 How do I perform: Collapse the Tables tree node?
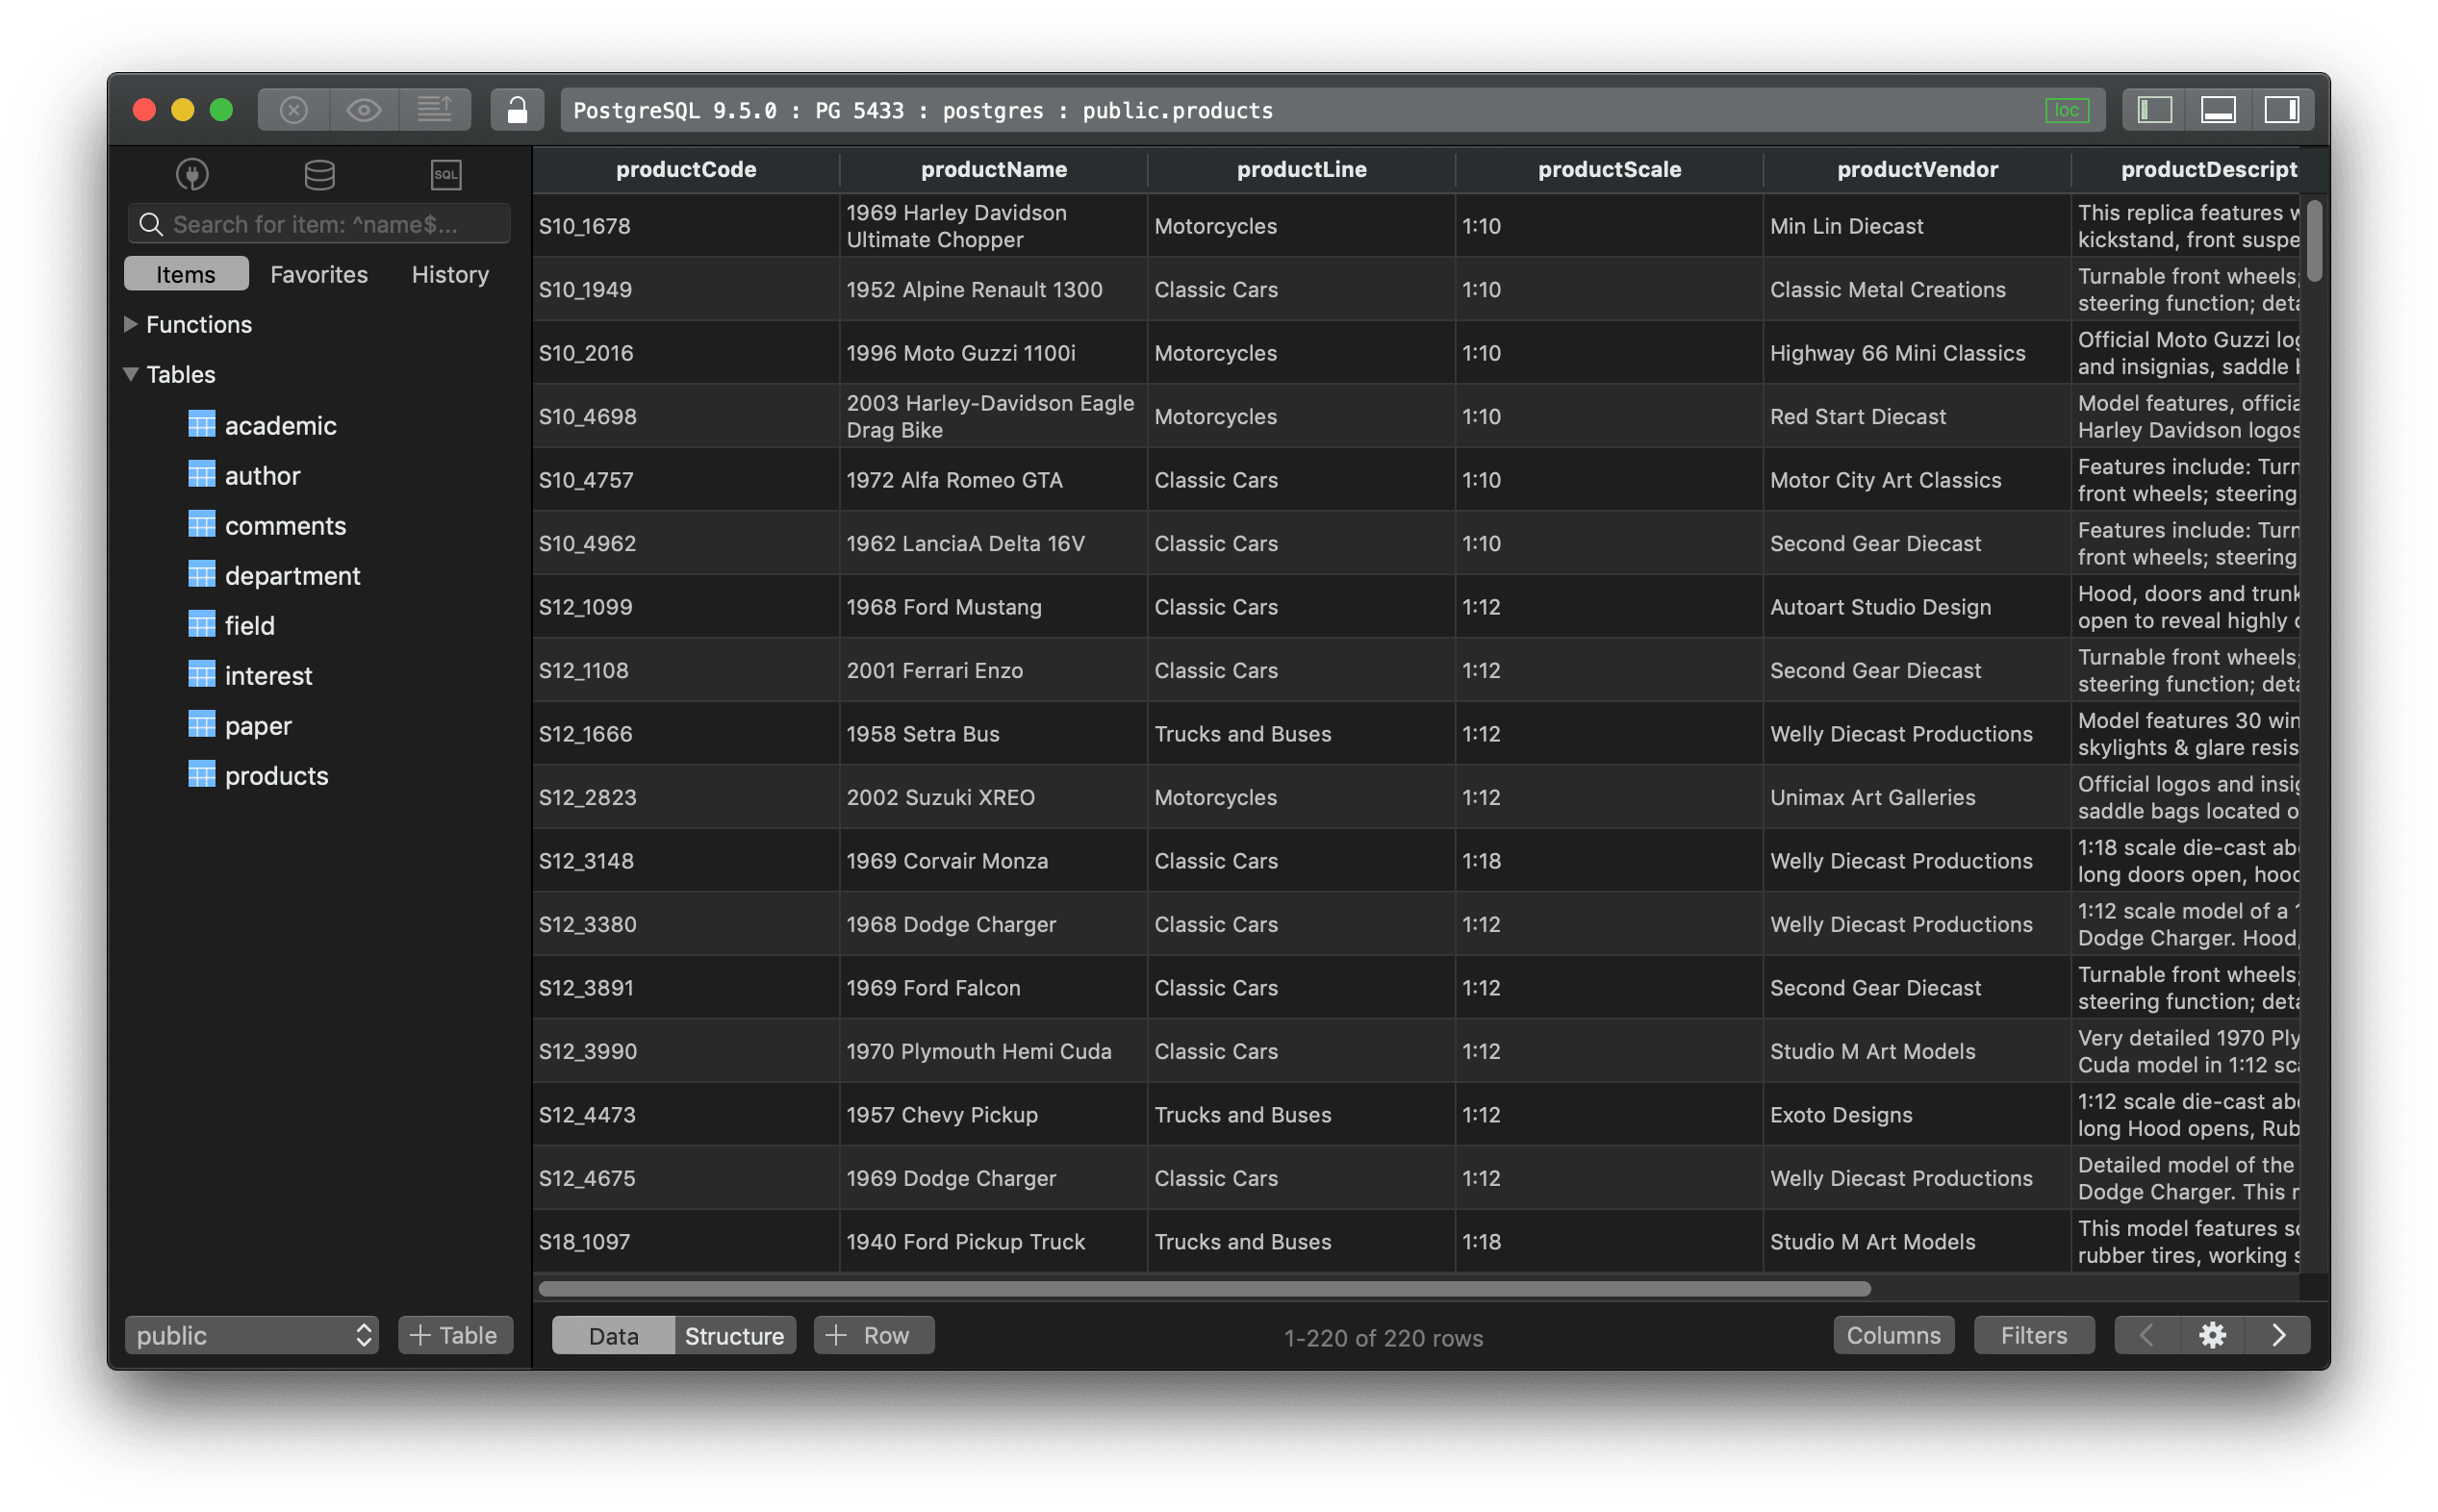click(130, 374)
